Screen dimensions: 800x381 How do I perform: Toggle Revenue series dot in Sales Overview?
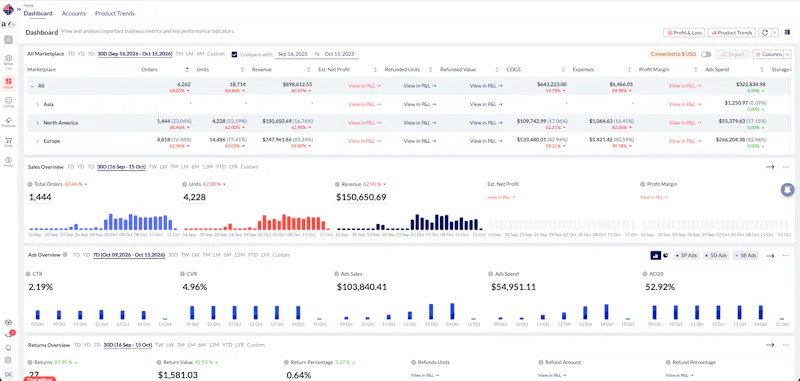338,184
